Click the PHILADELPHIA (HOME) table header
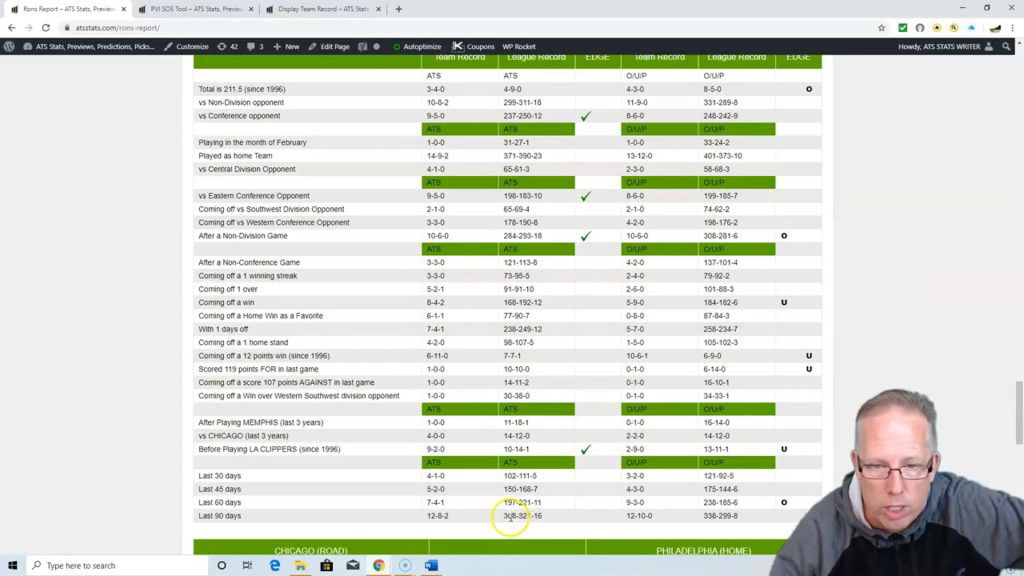This screenshot has width=1024, height=576. tap(703, 551)
